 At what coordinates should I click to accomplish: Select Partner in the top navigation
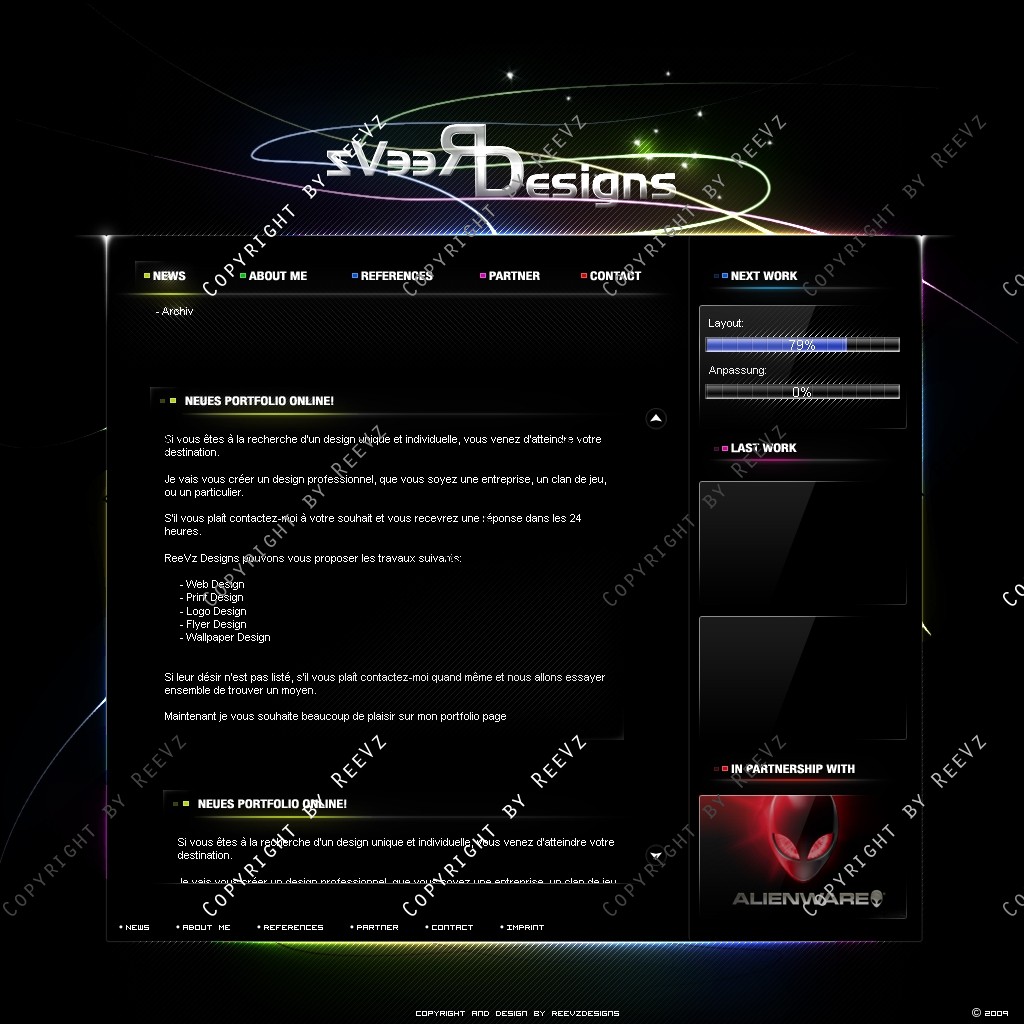point(514,276)
